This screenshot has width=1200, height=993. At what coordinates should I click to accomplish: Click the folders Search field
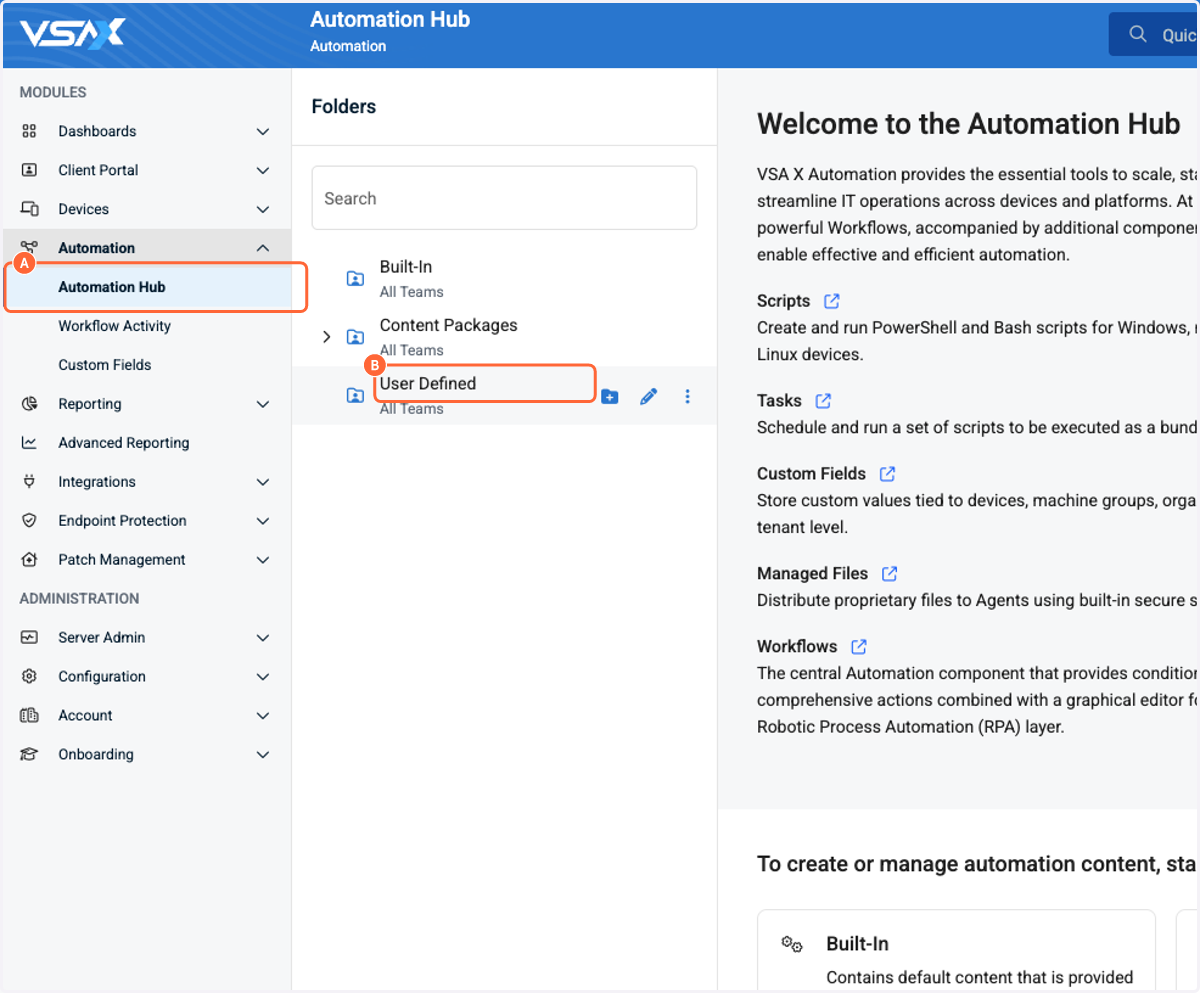pos(504,198)
